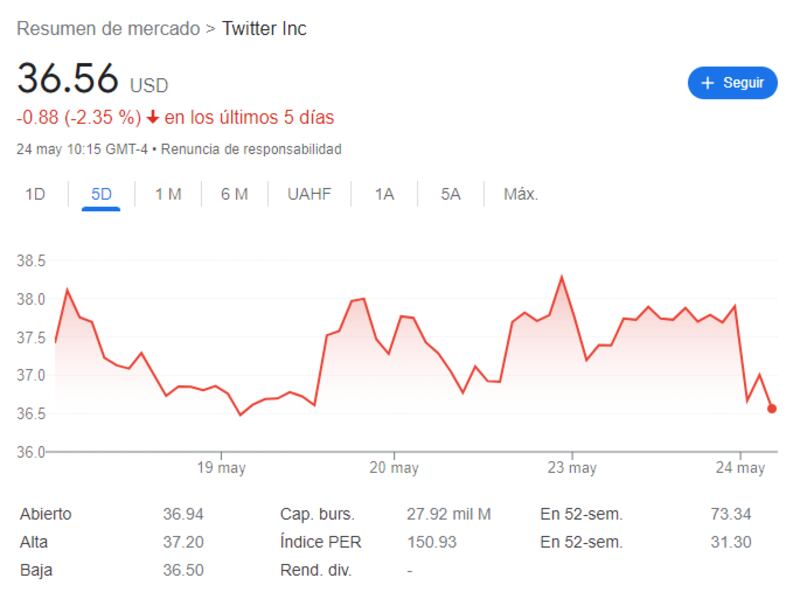The height and width of the screenshot is (599, 800).
Task: Click the 19 may date label
Action: (221, 468)
